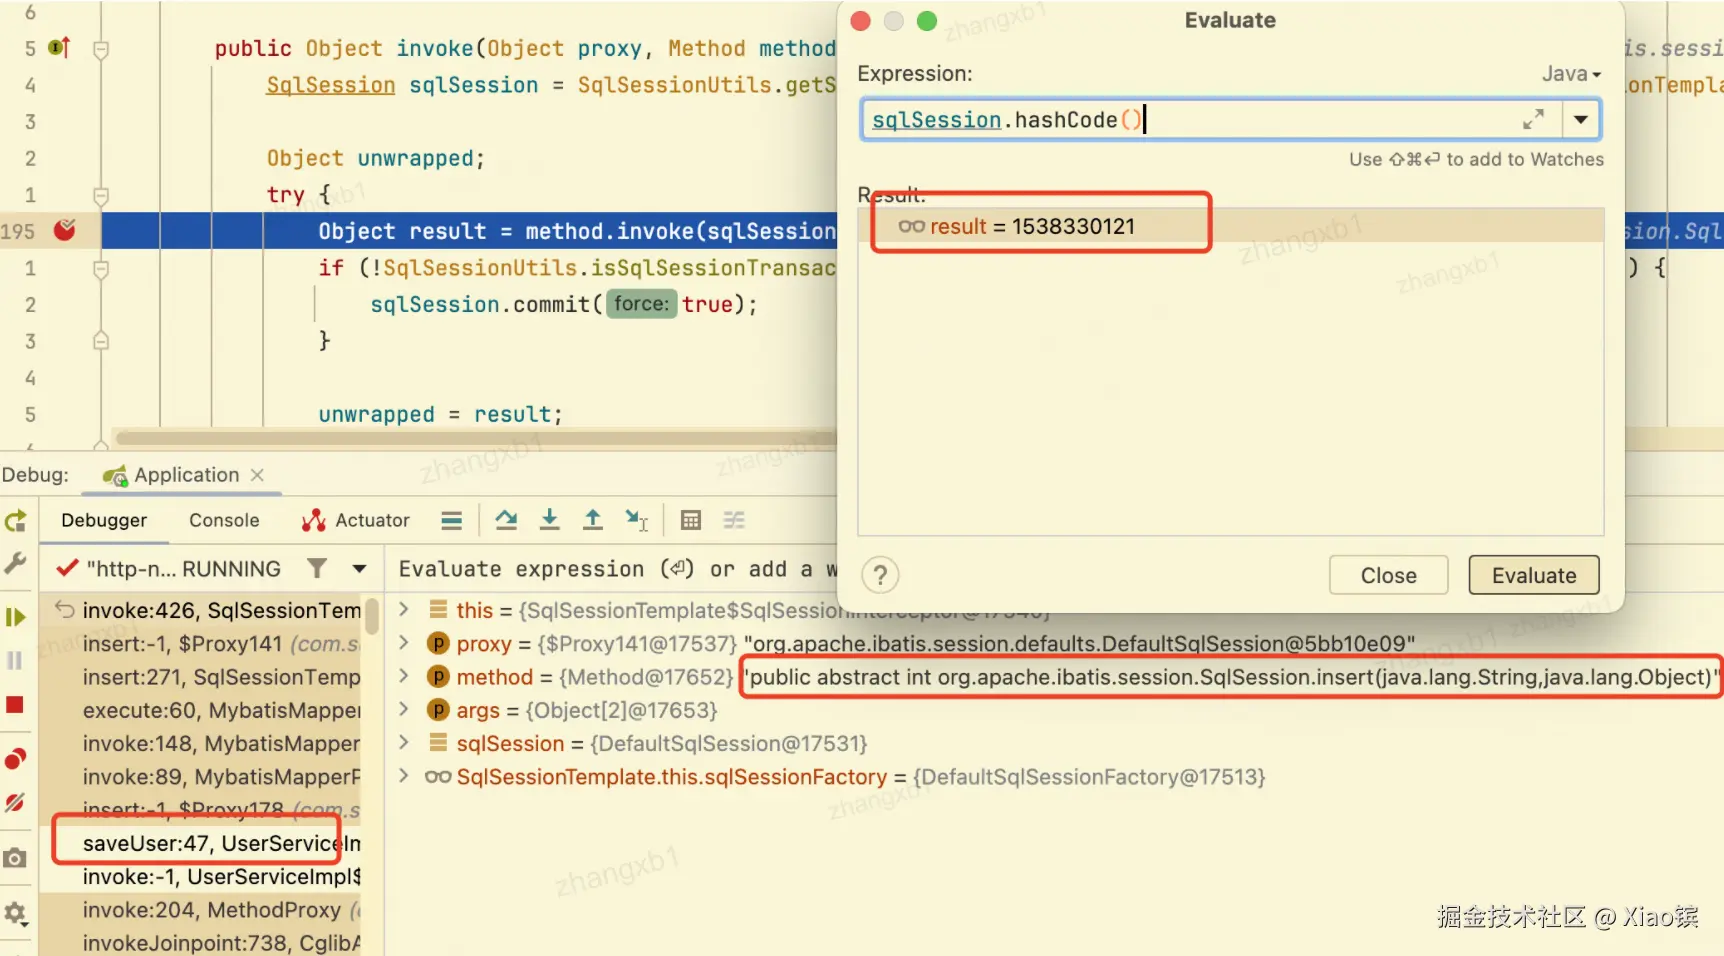This screenshot has height=956, width=1724.
Task: Click the Run to Cursor icon
Action: (637, 520)
